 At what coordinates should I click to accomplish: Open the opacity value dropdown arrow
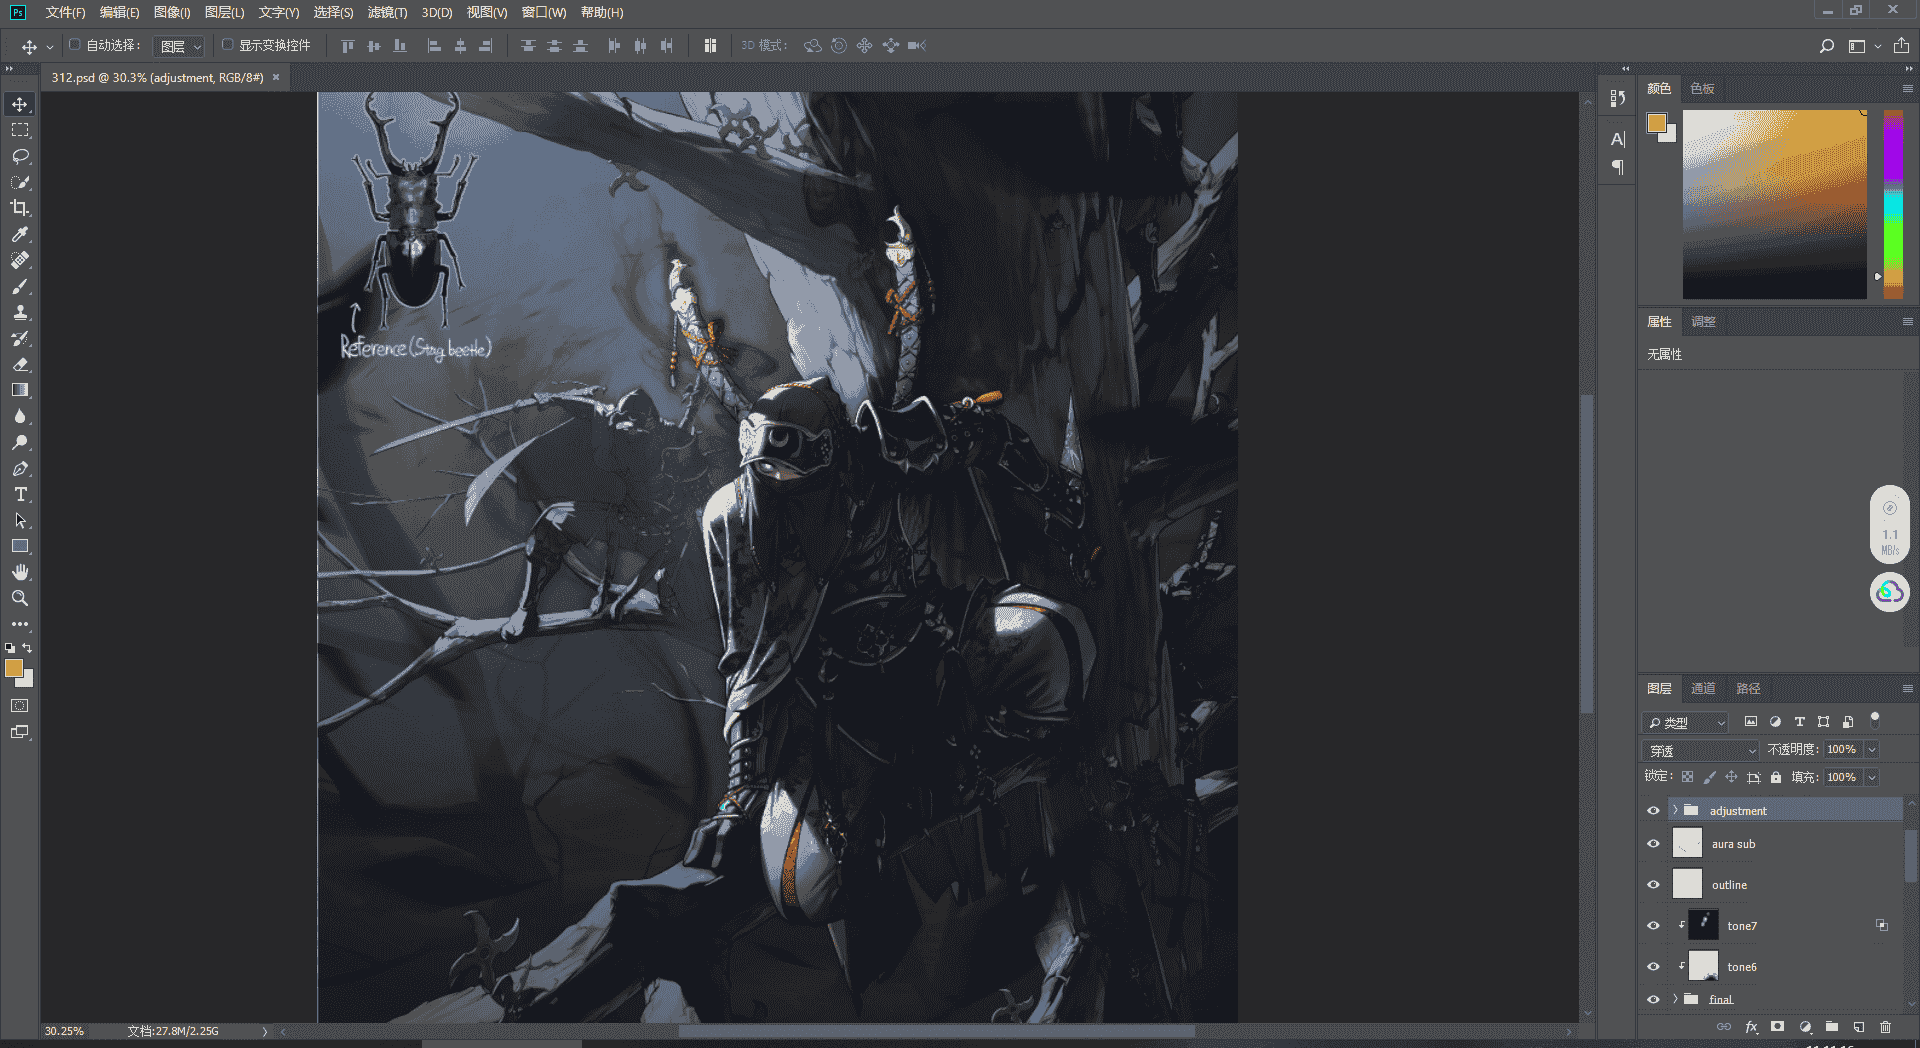(1872, 750)
